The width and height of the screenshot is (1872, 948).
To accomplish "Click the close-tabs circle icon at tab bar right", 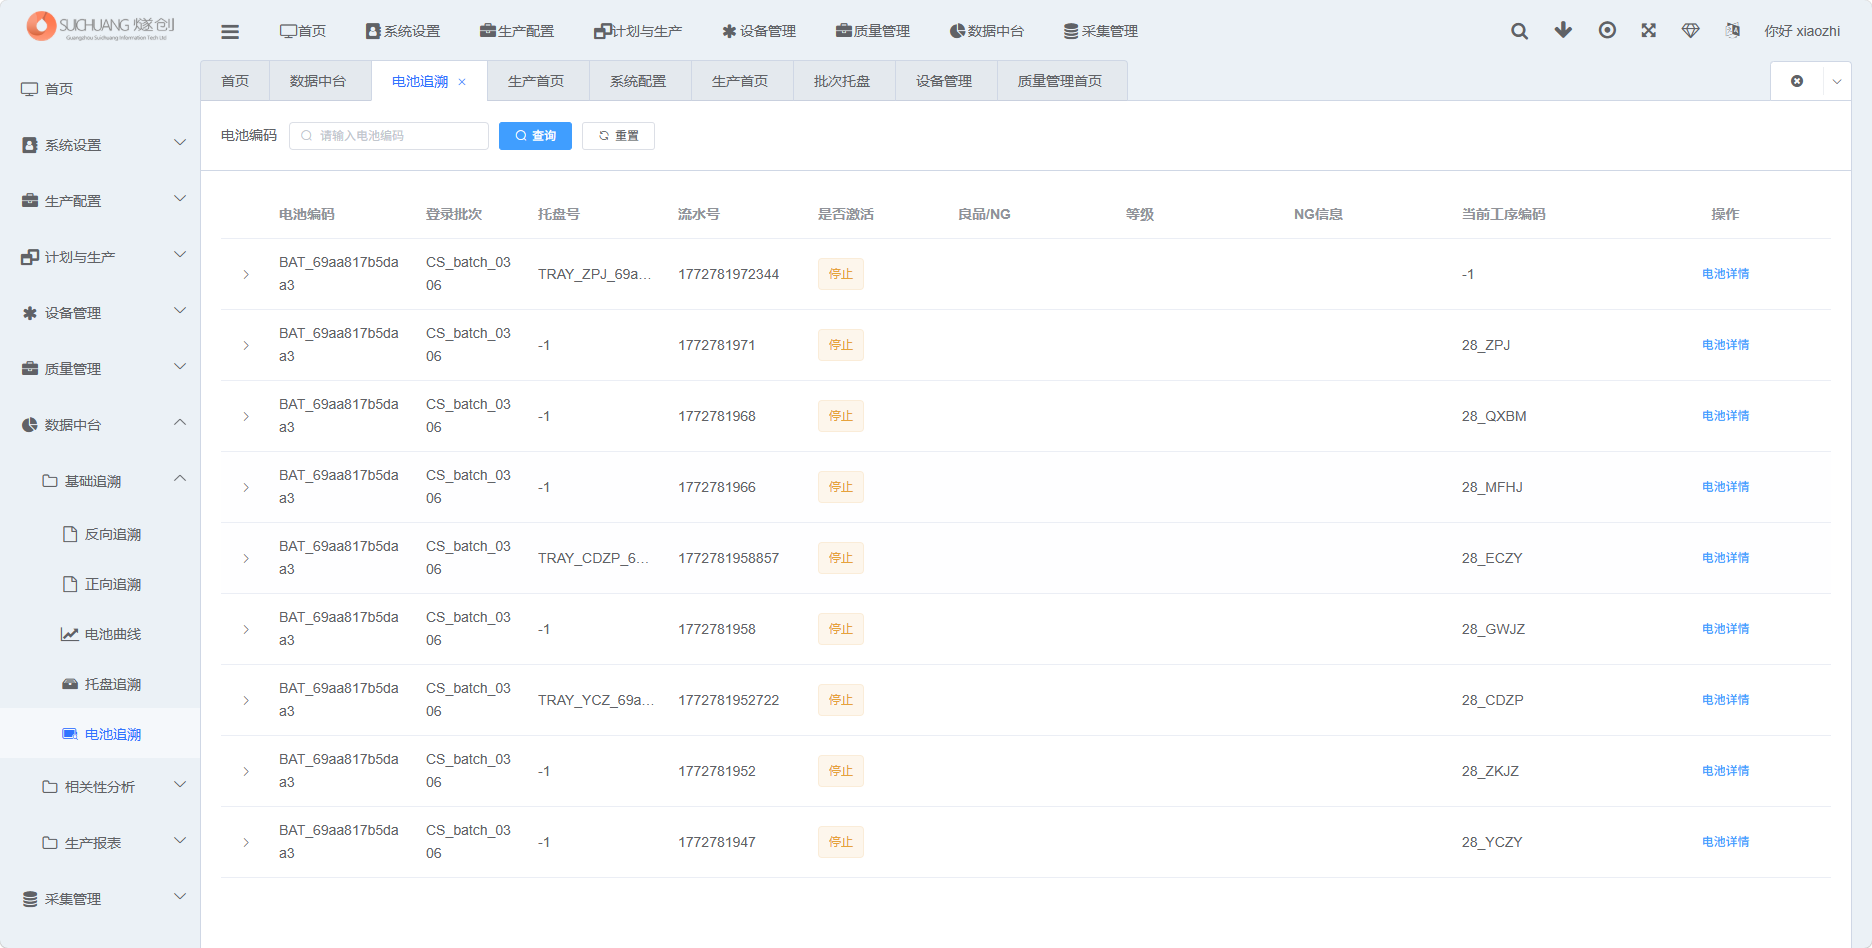I will point(1797,81).
